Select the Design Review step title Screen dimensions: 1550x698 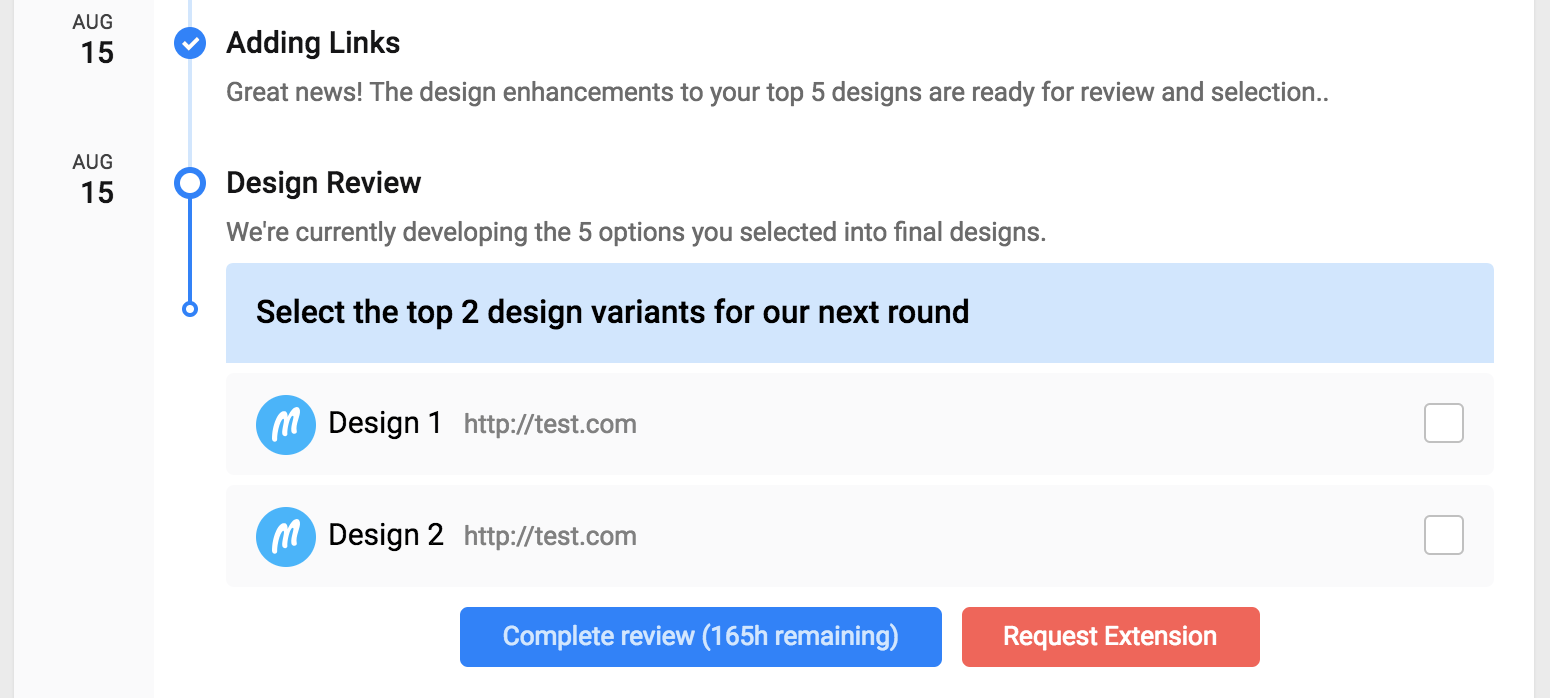click(324, 183)
